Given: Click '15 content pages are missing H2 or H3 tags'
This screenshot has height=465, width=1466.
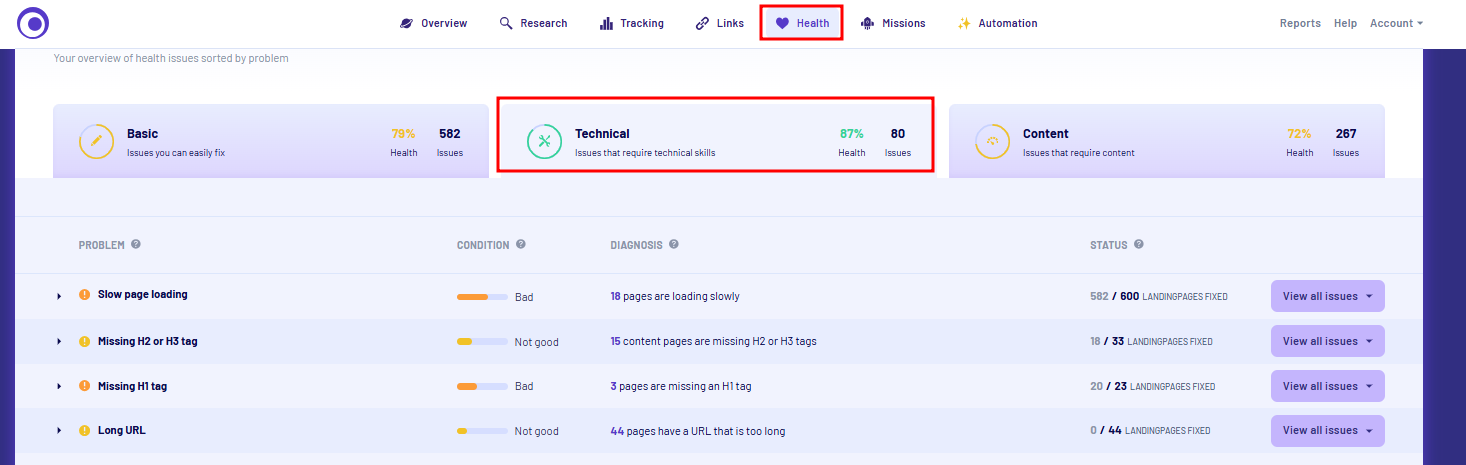Looking at the screenshot, I should 713,341.
